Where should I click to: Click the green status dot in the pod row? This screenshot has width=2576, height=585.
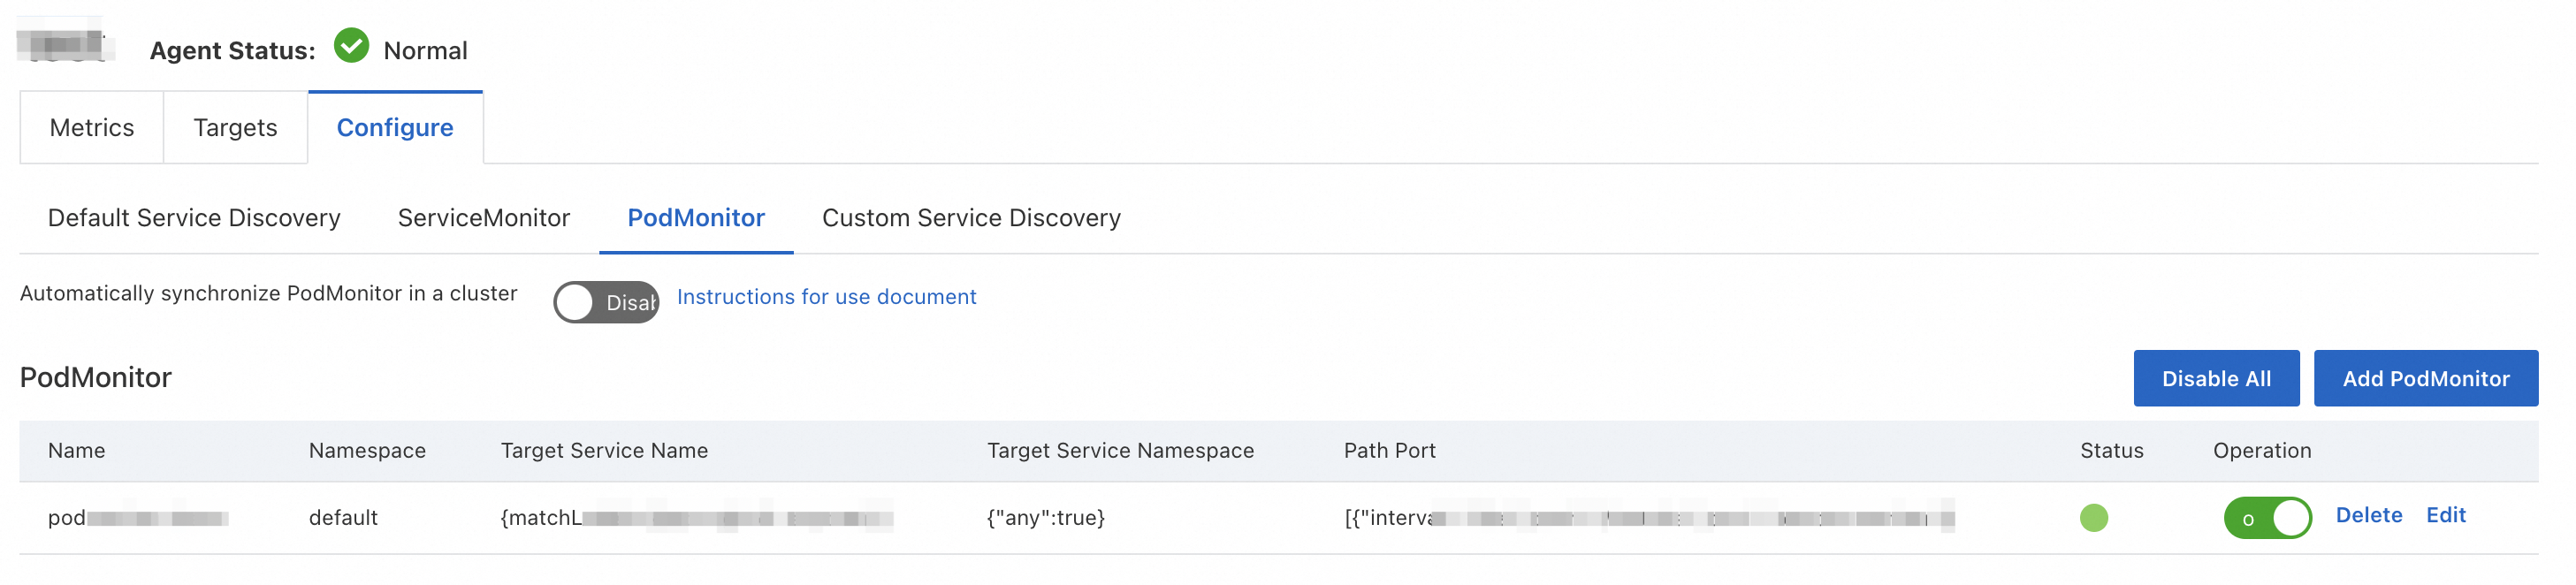(2093, 518)
